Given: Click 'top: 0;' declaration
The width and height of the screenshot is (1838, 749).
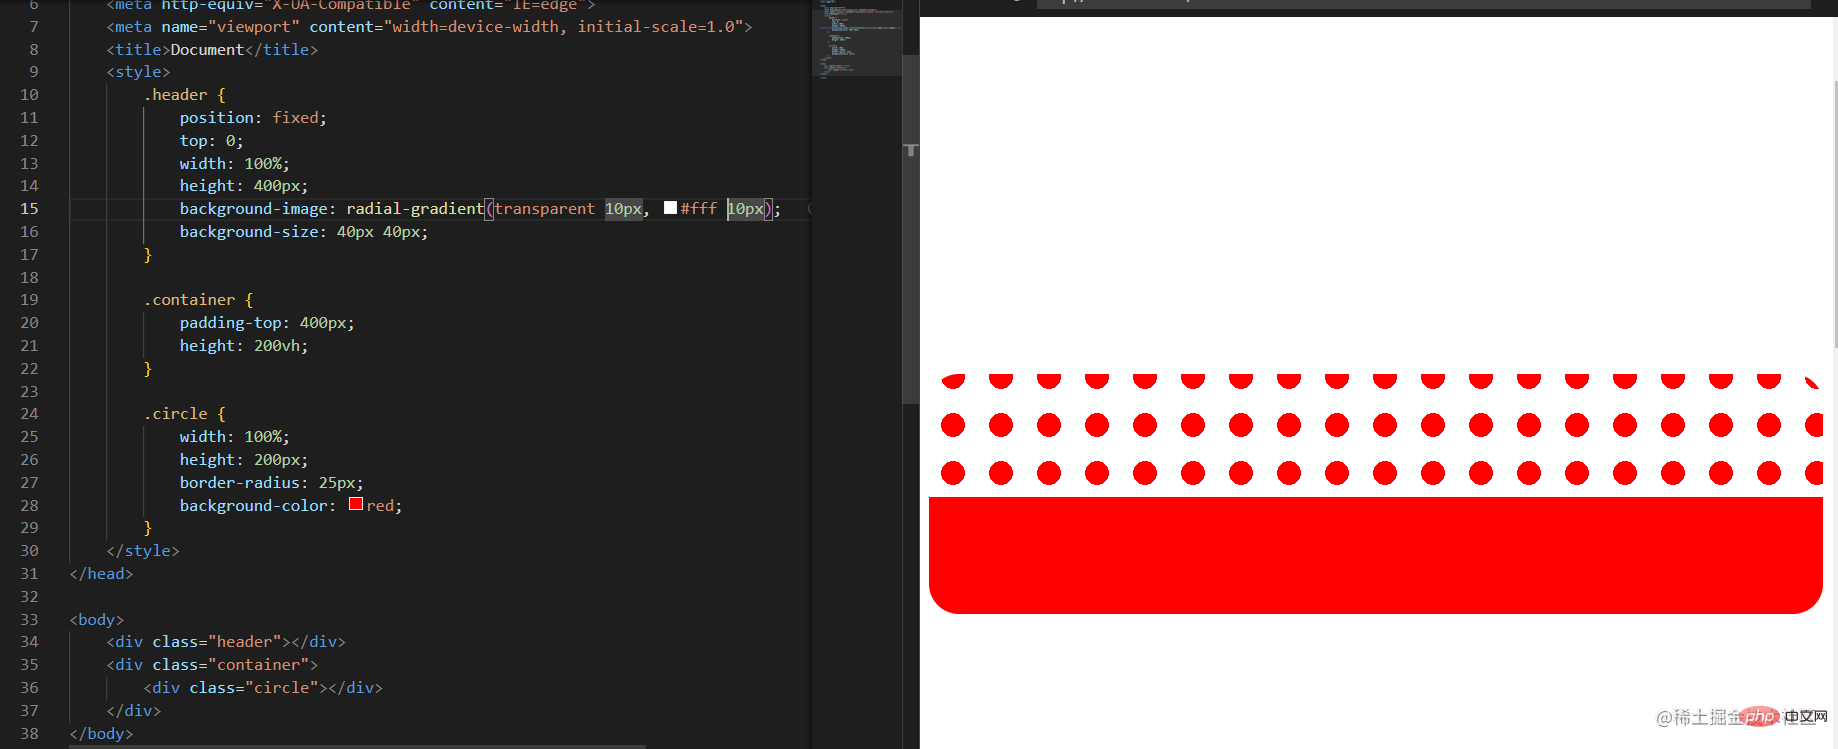Looking at the screenshot, I should pos(211,141).
